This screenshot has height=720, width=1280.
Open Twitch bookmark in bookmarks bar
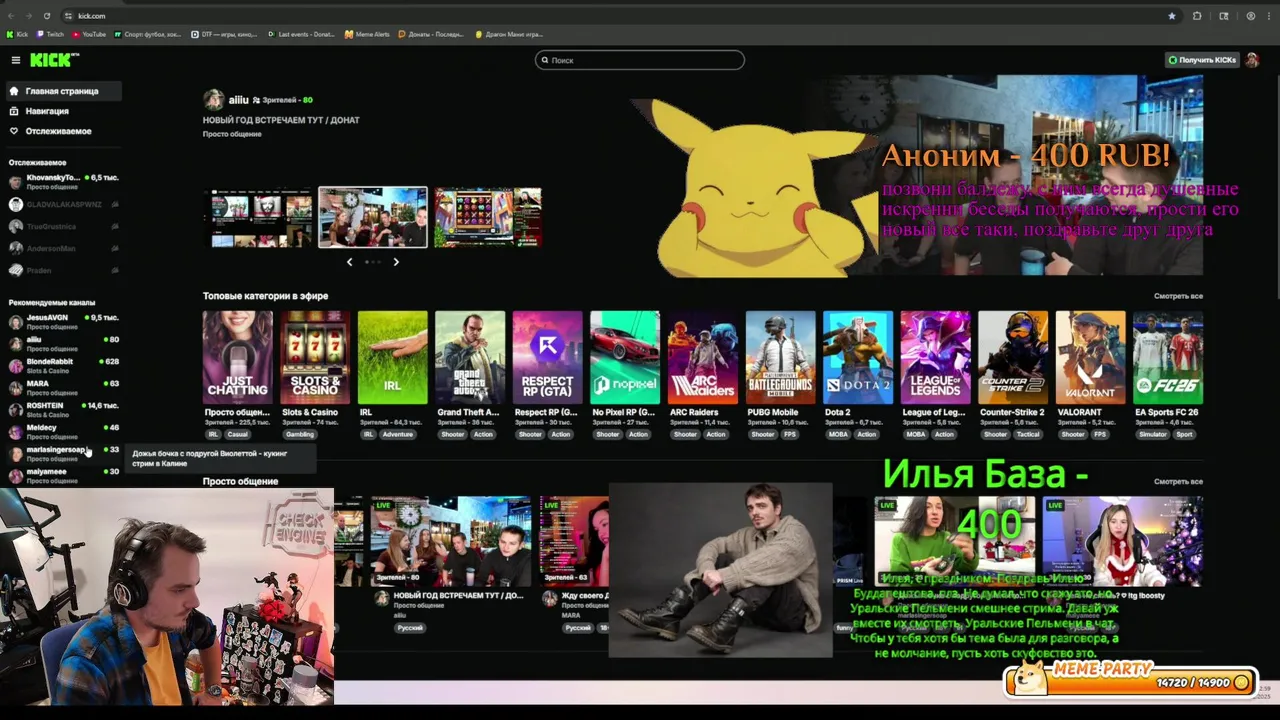(50, 34)
